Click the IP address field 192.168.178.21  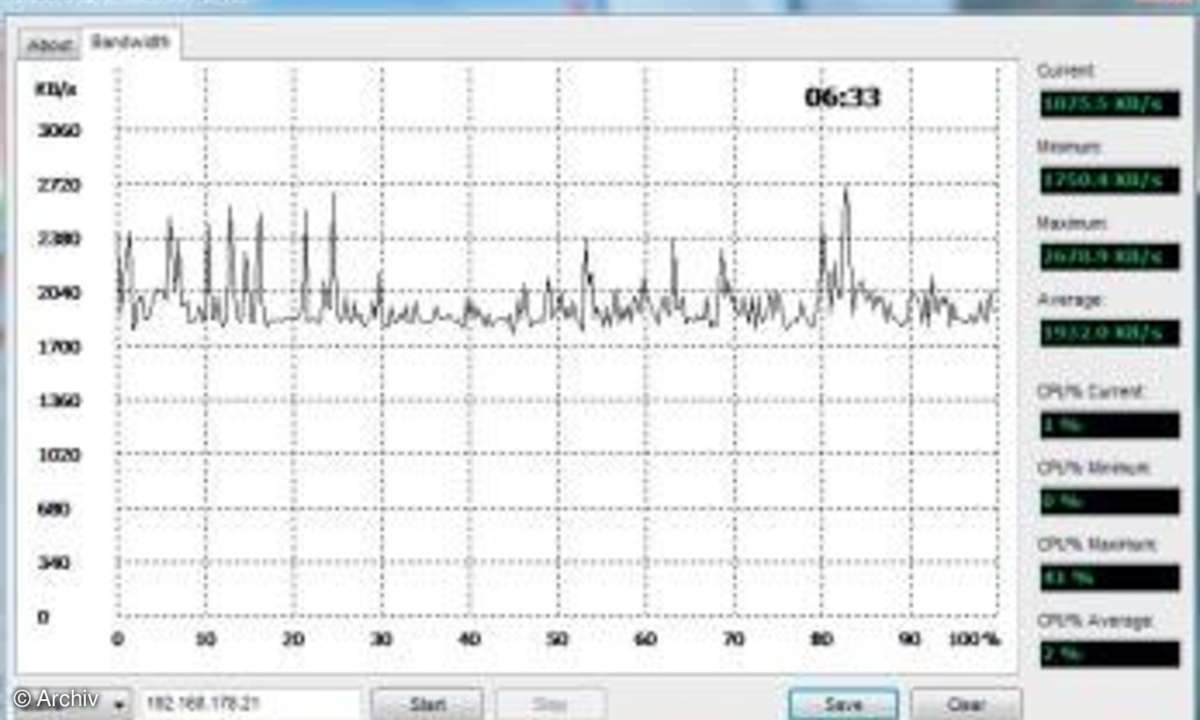pyautogui.click(x=247, y=703)
